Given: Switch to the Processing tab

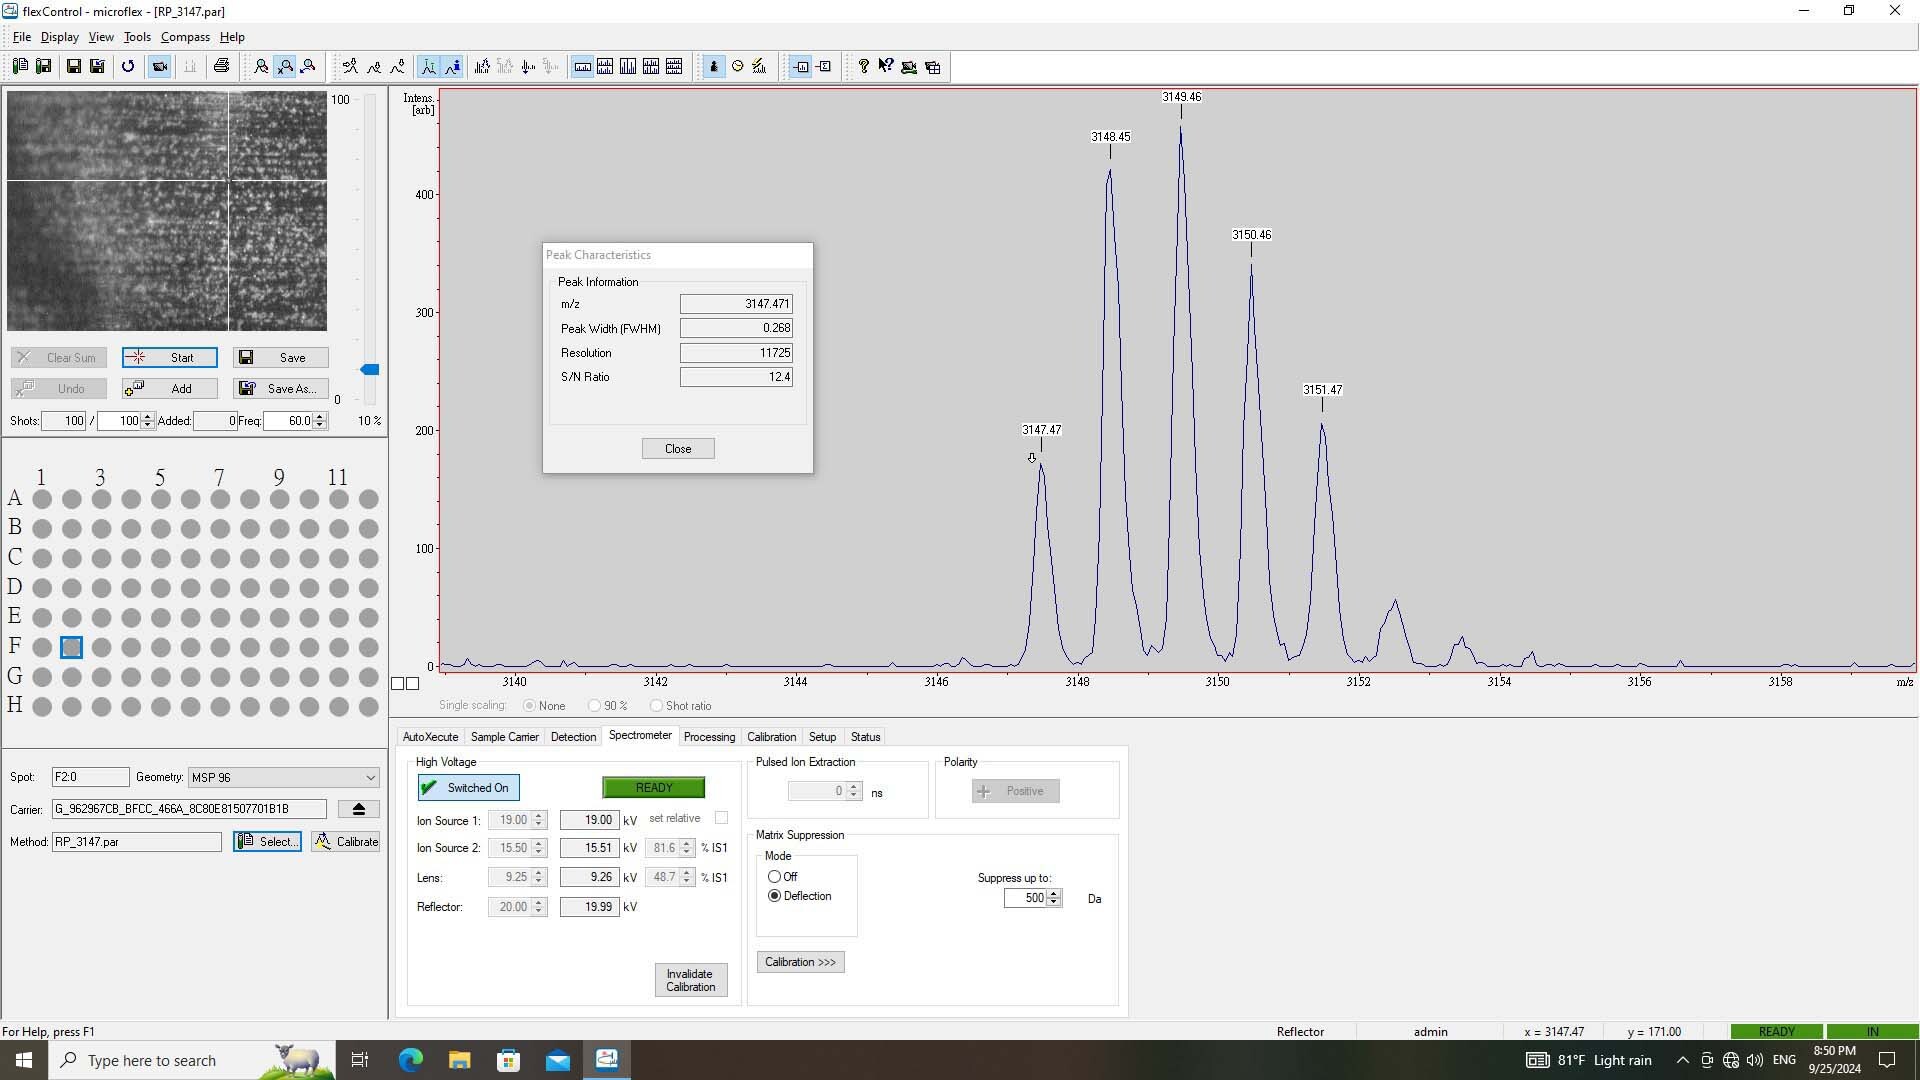Looking at the screenshot, I should [709, 736].
